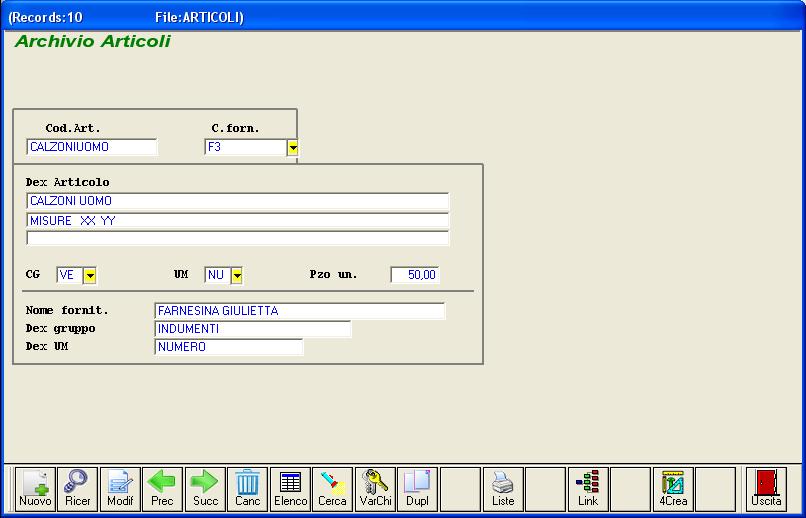Open the VarChi keys icon

(x=376, y=488)
